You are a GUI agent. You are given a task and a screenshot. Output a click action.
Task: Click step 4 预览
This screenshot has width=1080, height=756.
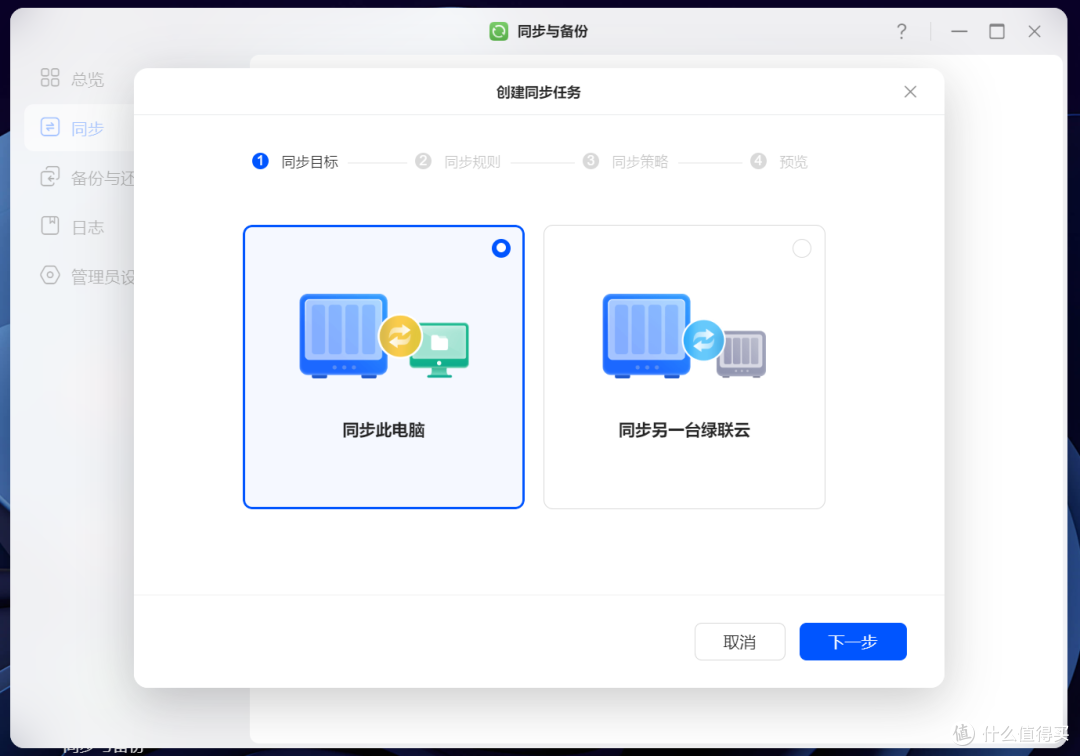coord(779,162)
